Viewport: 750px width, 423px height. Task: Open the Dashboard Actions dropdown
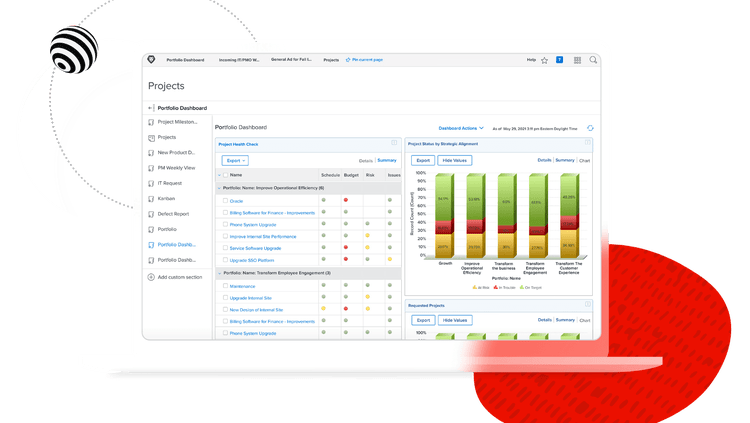(x=461, y=128)
